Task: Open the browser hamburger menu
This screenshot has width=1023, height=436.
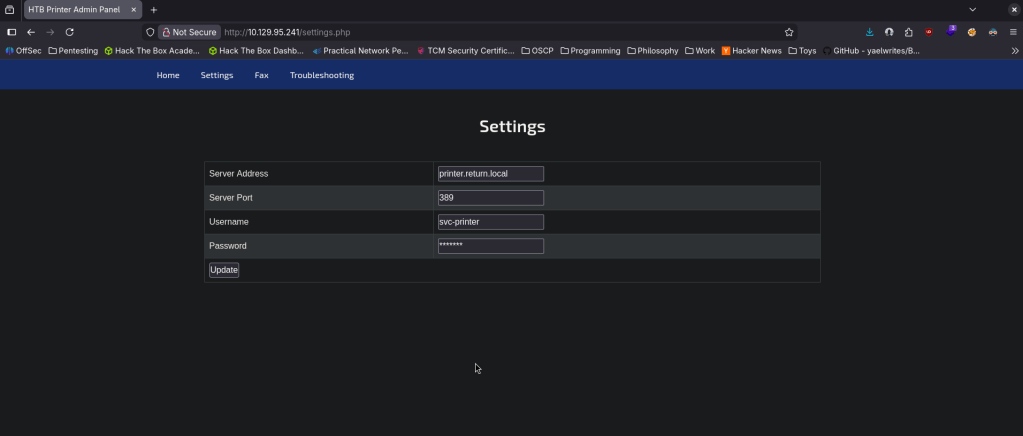Action: tap(1013, 32)
